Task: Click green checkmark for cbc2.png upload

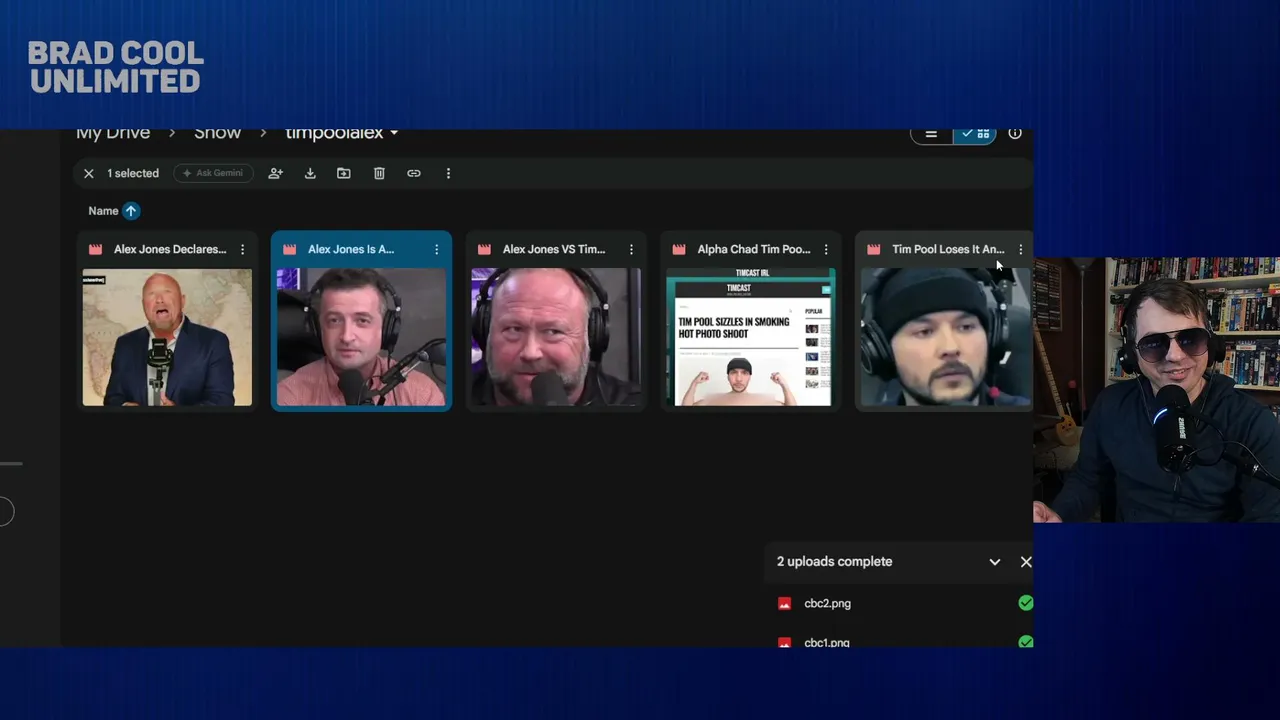Action: (1026, 603)
